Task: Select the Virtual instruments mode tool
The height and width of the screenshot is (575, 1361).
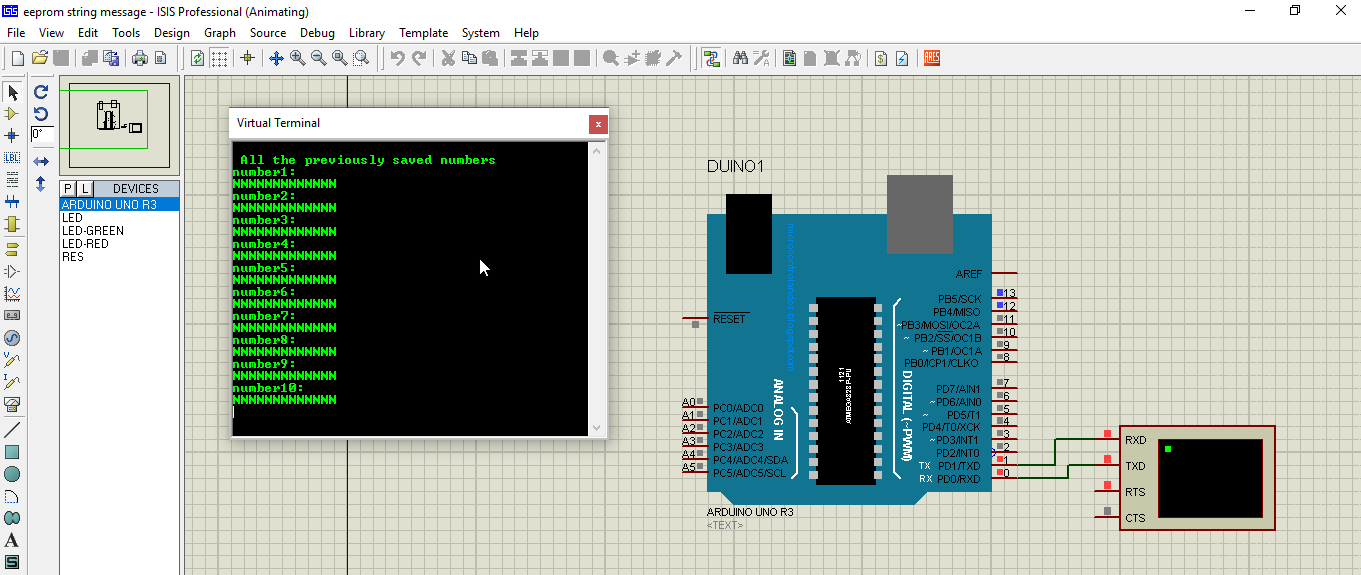Action: coord(13,405)
